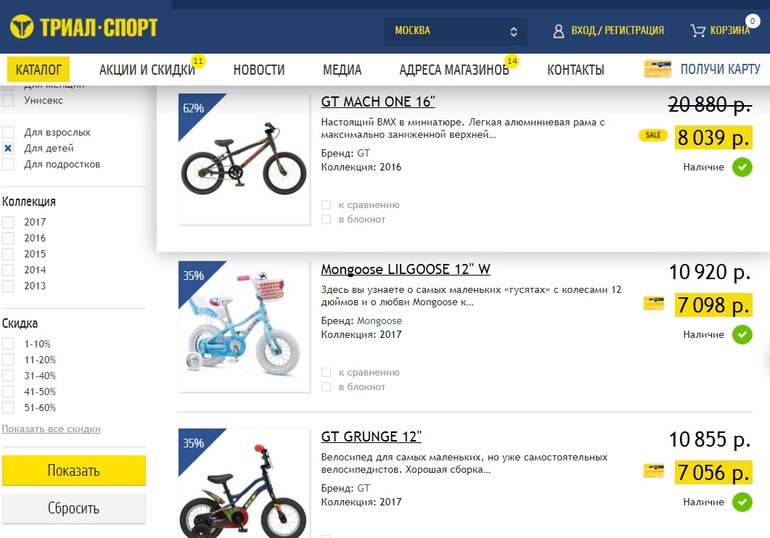Click the yellow Показать button

click(74, 470)
